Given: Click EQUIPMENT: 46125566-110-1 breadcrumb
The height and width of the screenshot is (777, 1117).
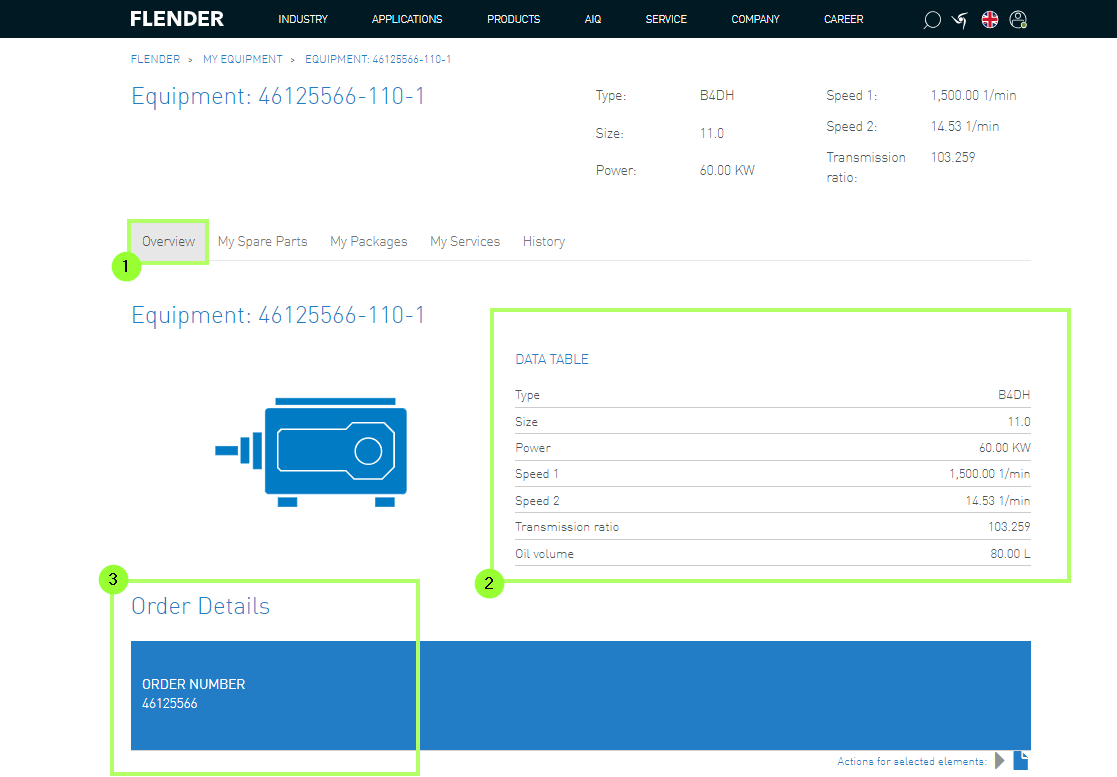Looking at the screenshot, I should (x=378, y=59).
